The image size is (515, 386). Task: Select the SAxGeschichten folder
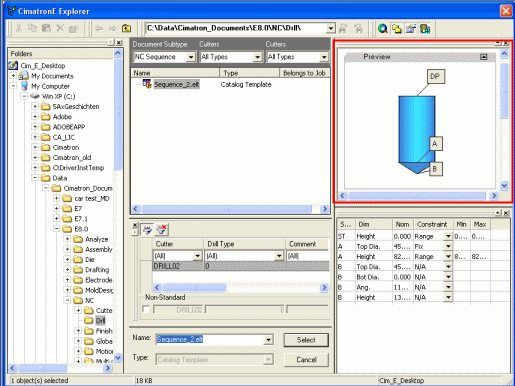[x=76, y=107]
